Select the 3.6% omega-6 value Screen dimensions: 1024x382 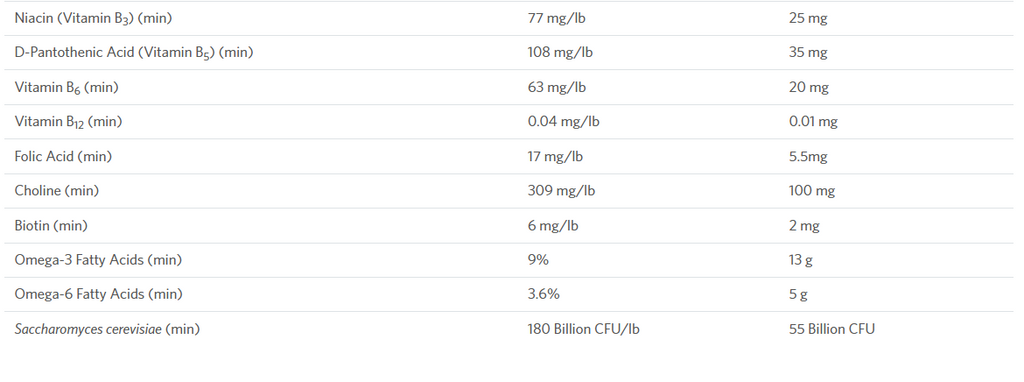click(543, 294)
